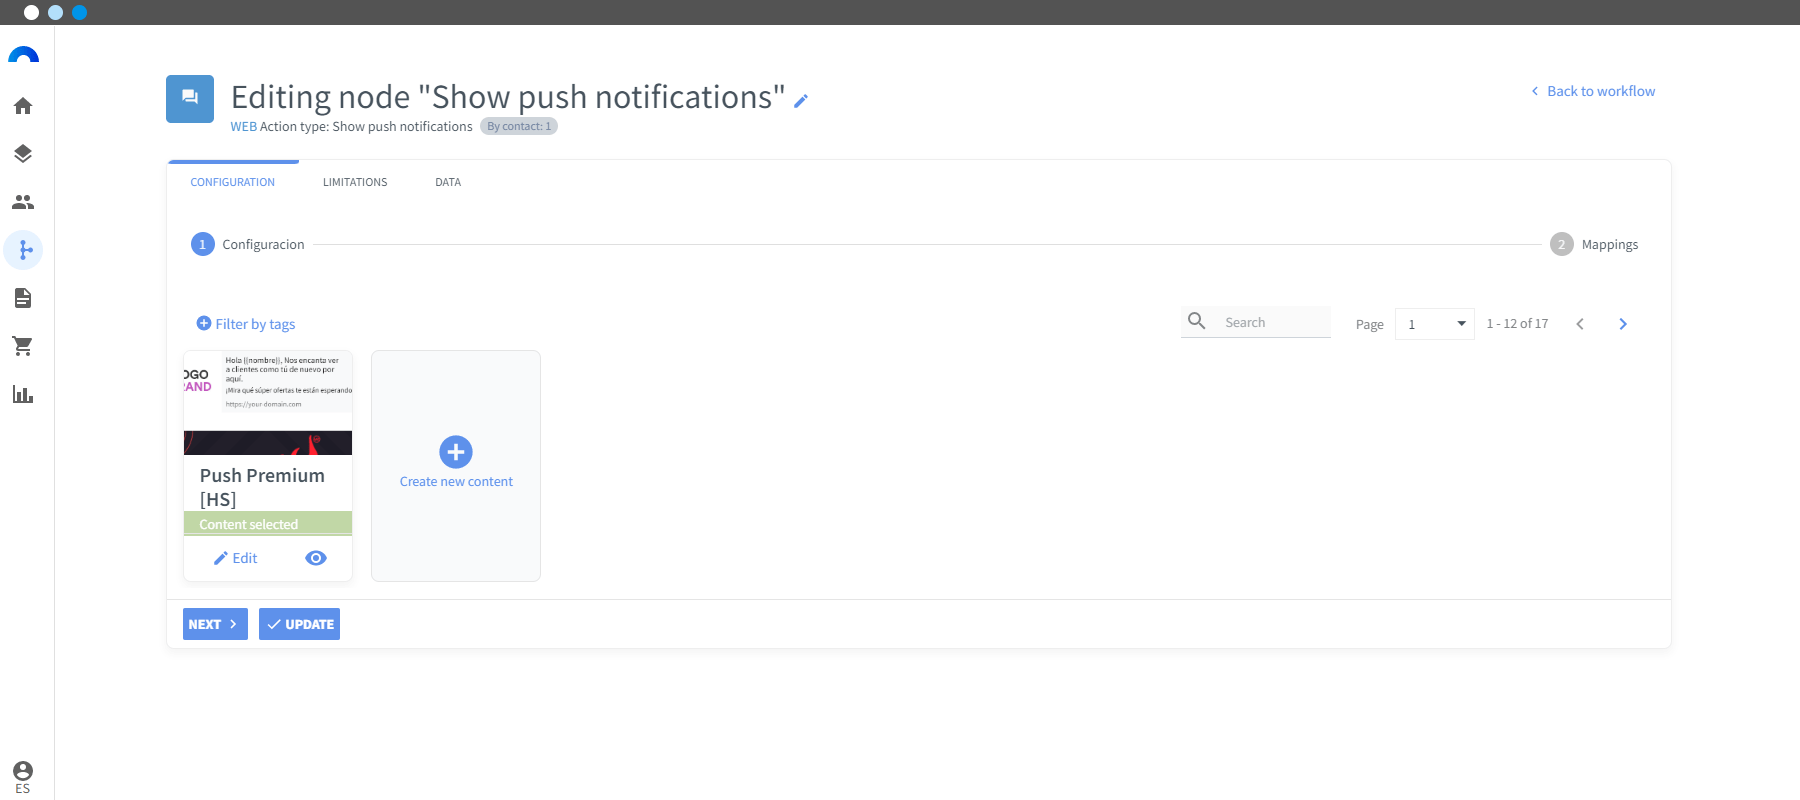Image resolution: width=1800 pixels, height=800 pixels.
Task: Switch to the Limitations tab
Action: [x=355, y=182]
